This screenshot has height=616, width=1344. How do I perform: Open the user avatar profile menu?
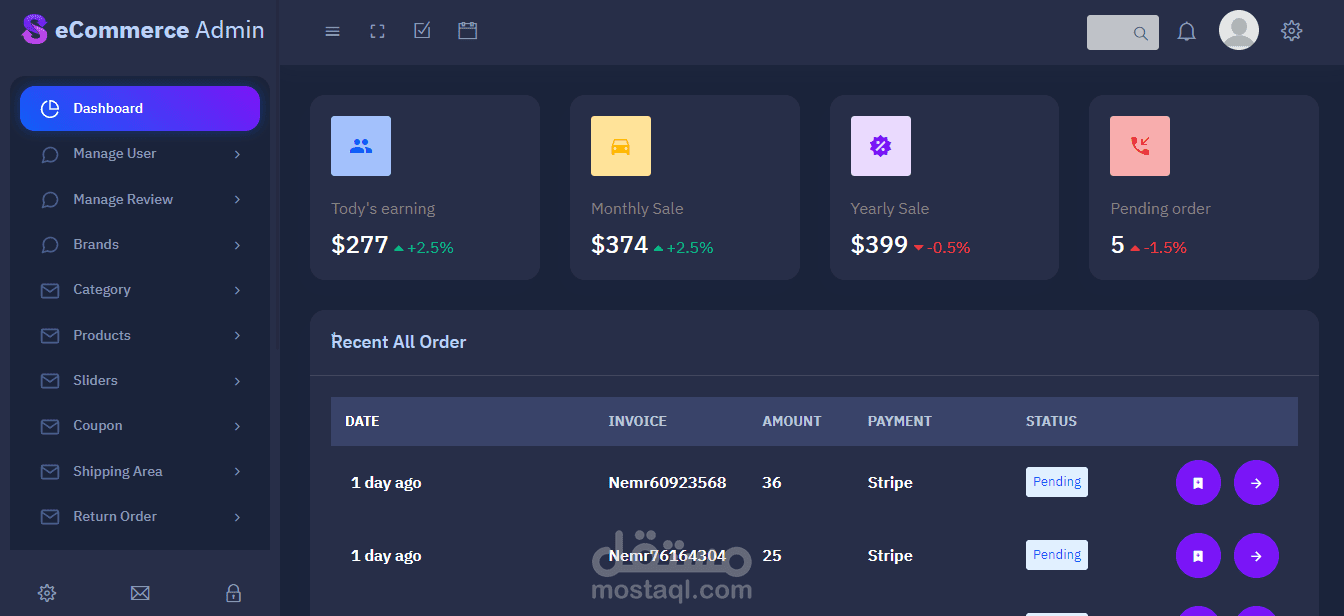(1239, 30)
